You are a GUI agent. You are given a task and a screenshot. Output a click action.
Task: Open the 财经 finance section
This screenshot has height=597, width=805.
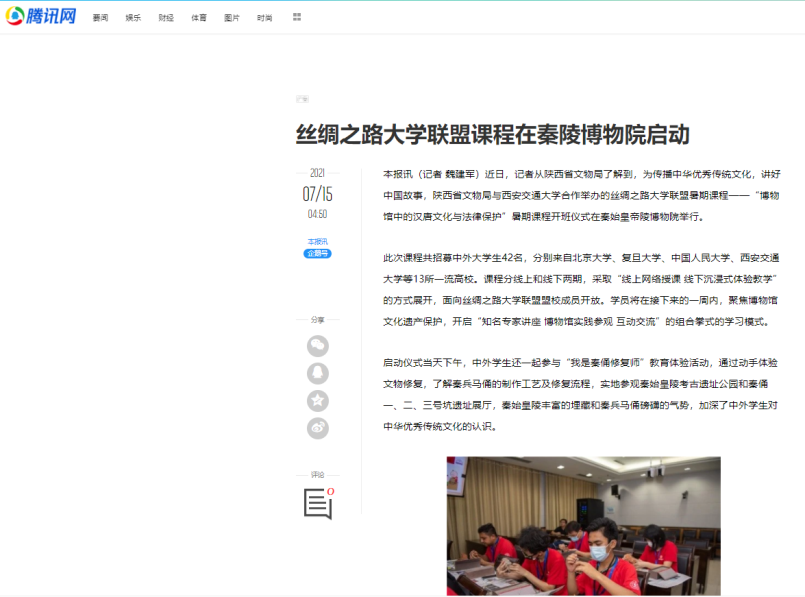tap(166, 18)
